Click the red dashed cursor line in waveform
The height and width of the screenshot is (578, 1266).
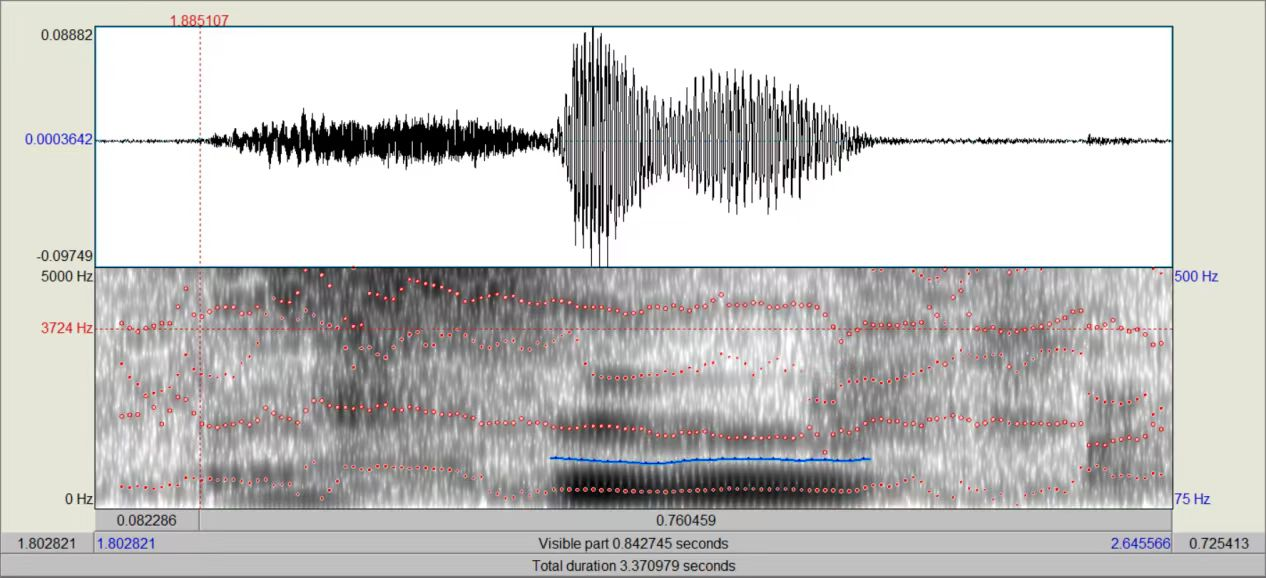point(200,200)
